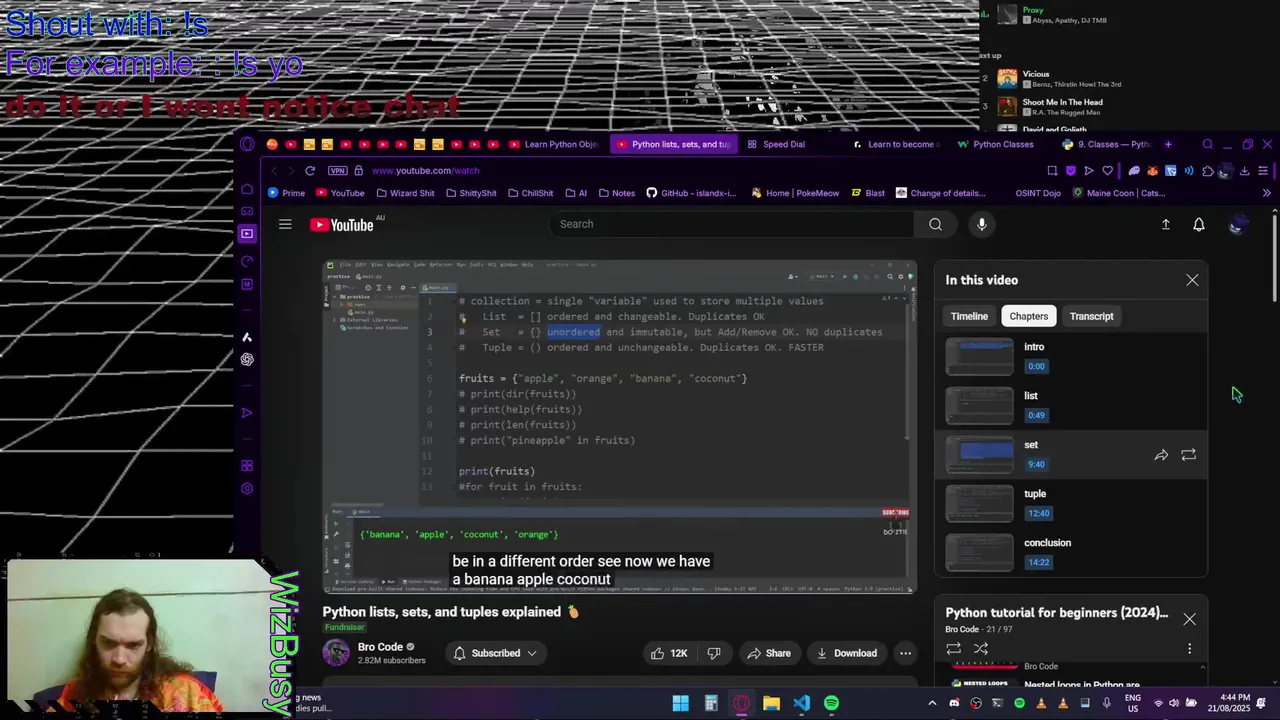Jump to the tuple chapter at 12:40

(x=1071, y=503)
